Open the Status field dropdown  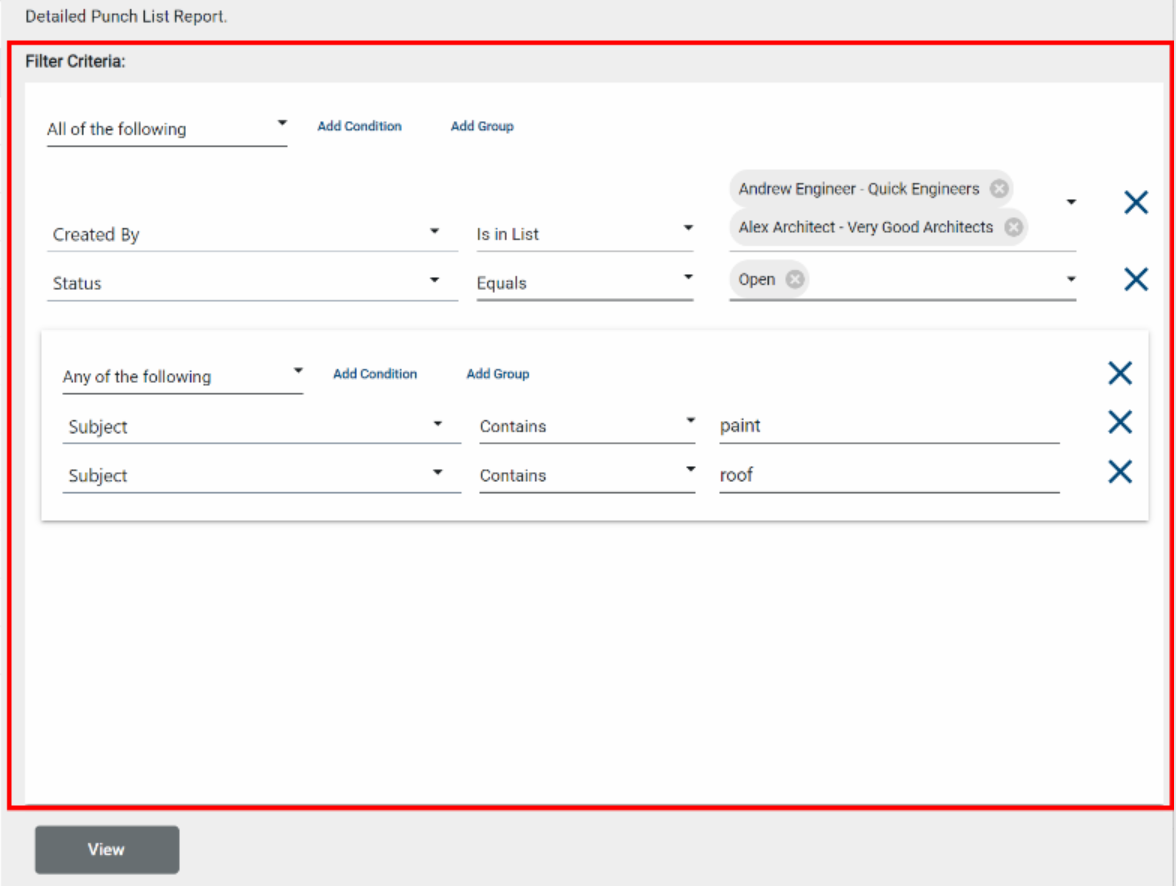(x=248, y=283)
